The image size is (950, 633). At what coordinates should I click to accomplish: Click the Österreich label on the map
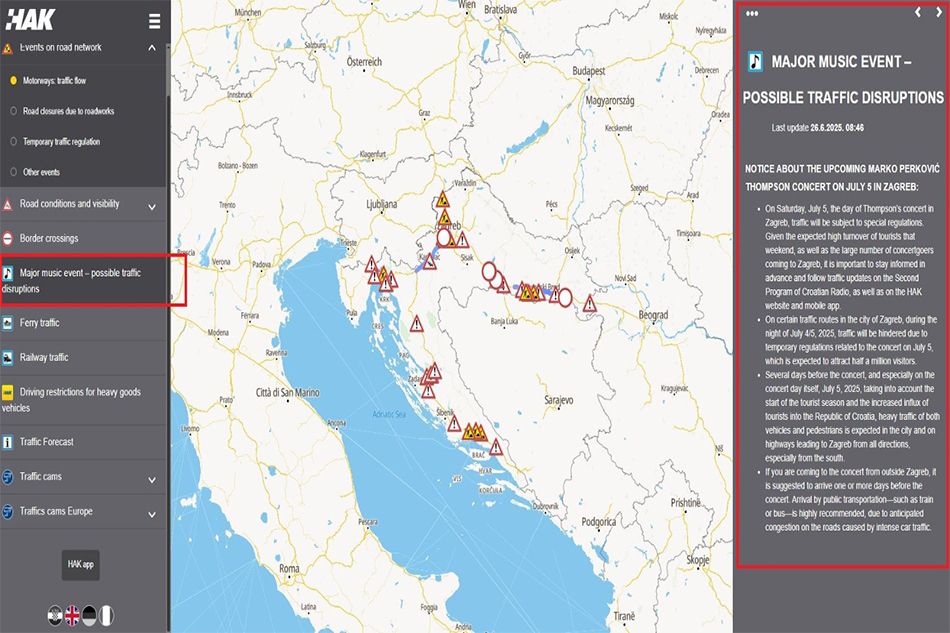coord(364,62)
